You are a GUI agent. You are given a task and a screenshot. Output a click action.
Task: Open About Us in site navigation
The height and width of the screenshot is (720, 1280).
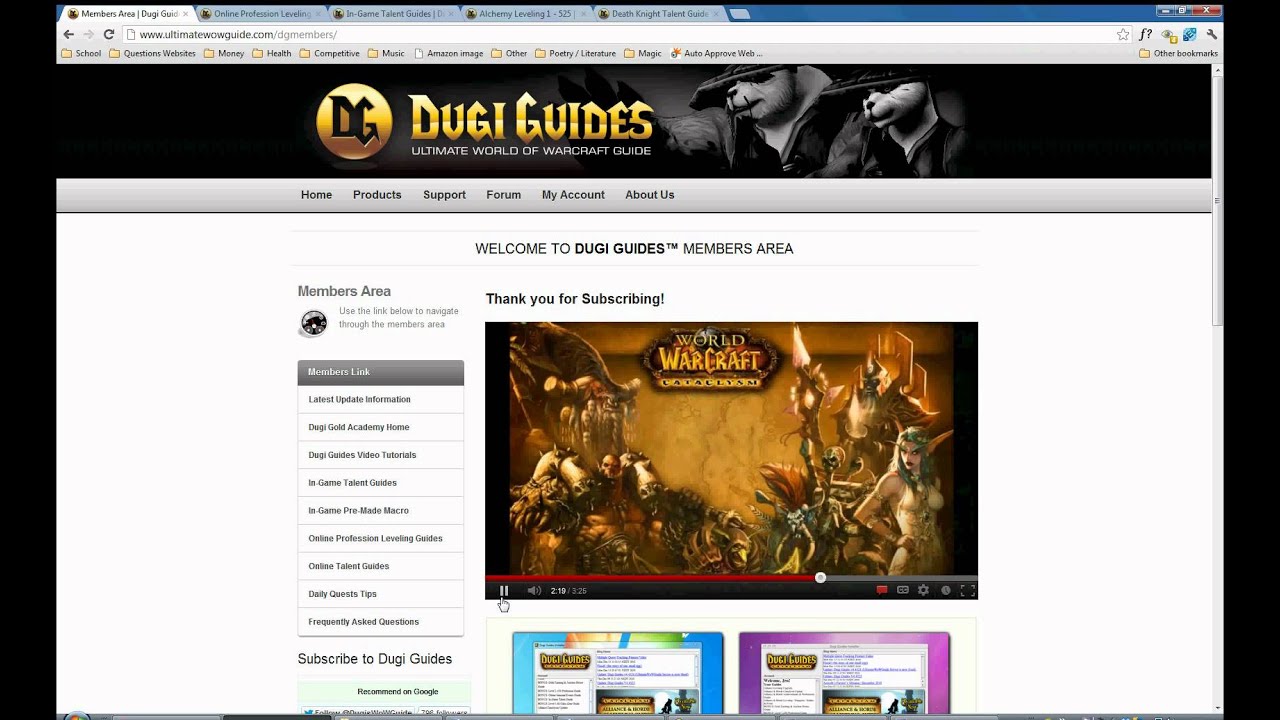[x=650, y=195]
